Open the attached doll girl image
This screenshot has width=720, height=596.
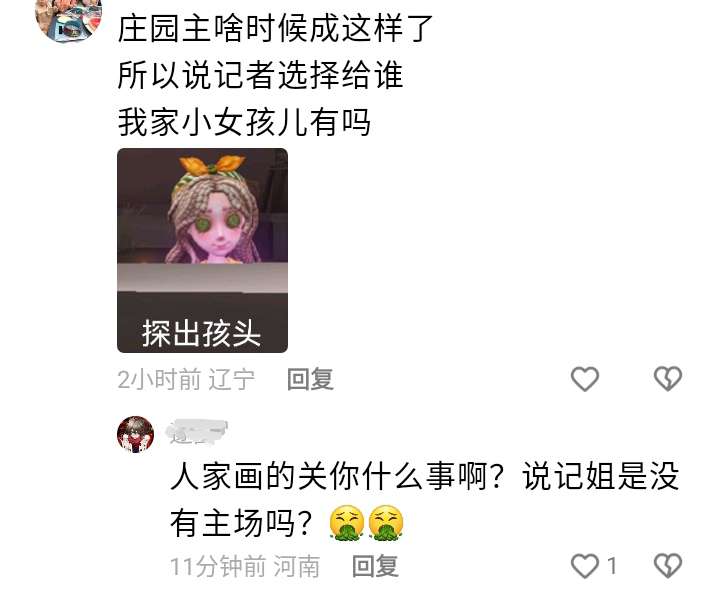[202, 250]
